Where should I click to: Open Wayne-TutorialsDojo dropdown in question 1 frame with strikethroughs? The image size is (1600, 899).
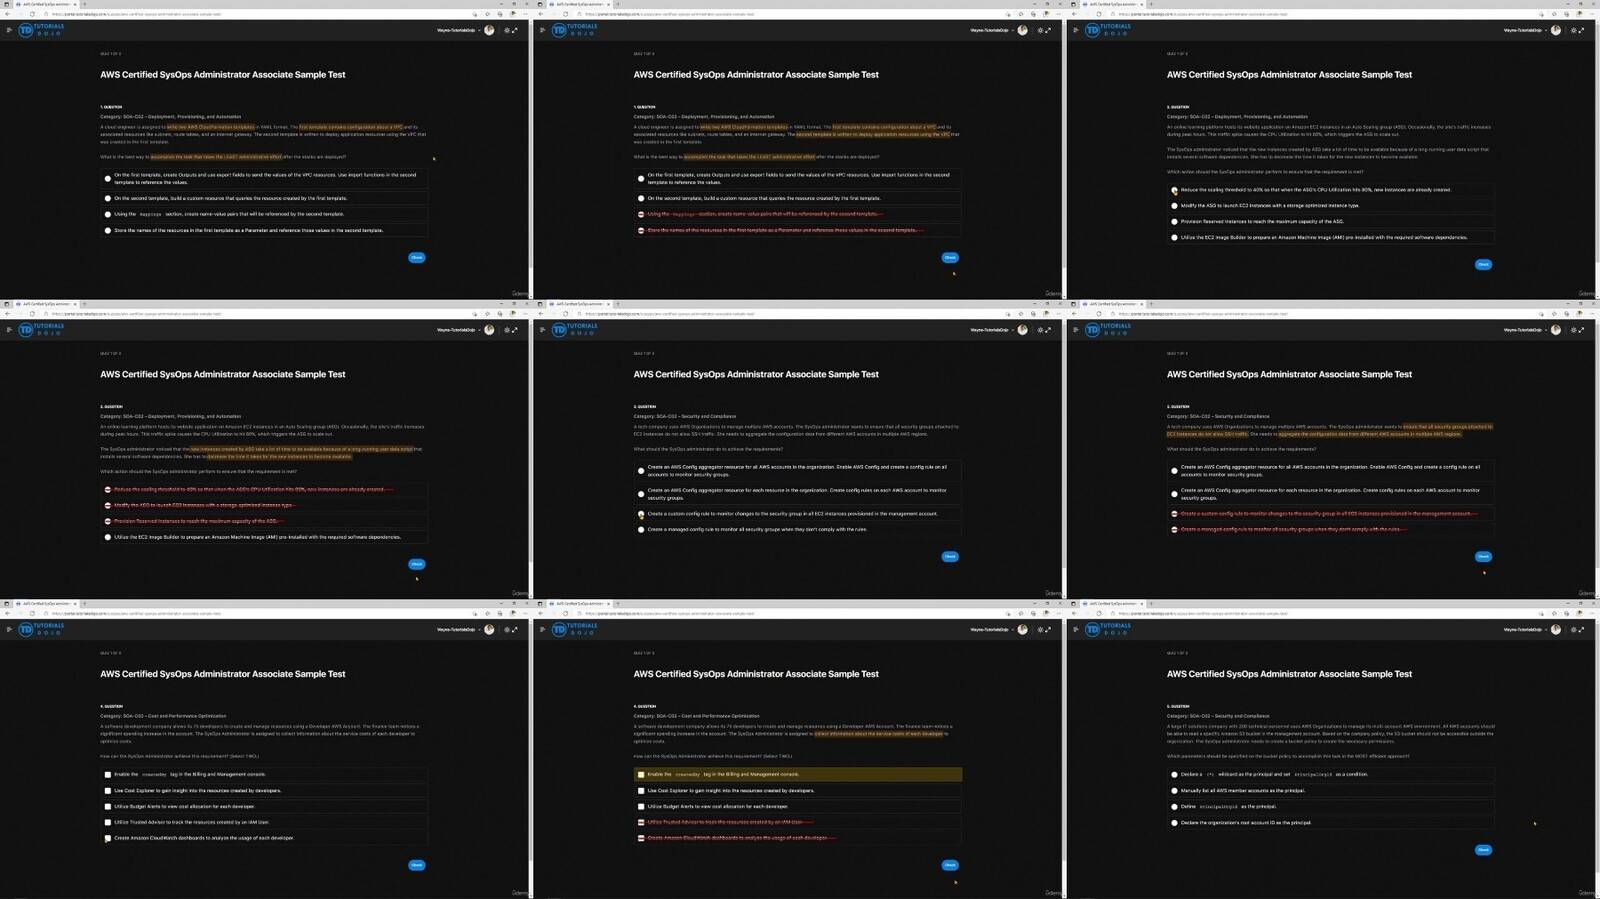tap(991, 30)
